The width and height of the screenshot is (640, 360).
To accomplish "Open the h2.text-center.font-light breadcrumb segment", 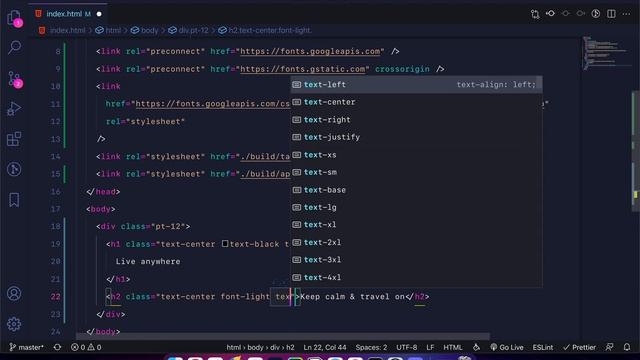I will point(269,30).
